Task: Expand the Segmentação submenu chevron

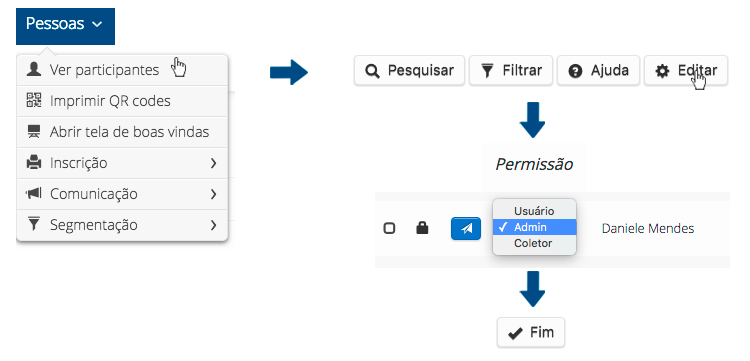Action: click(x=213, y=225)
